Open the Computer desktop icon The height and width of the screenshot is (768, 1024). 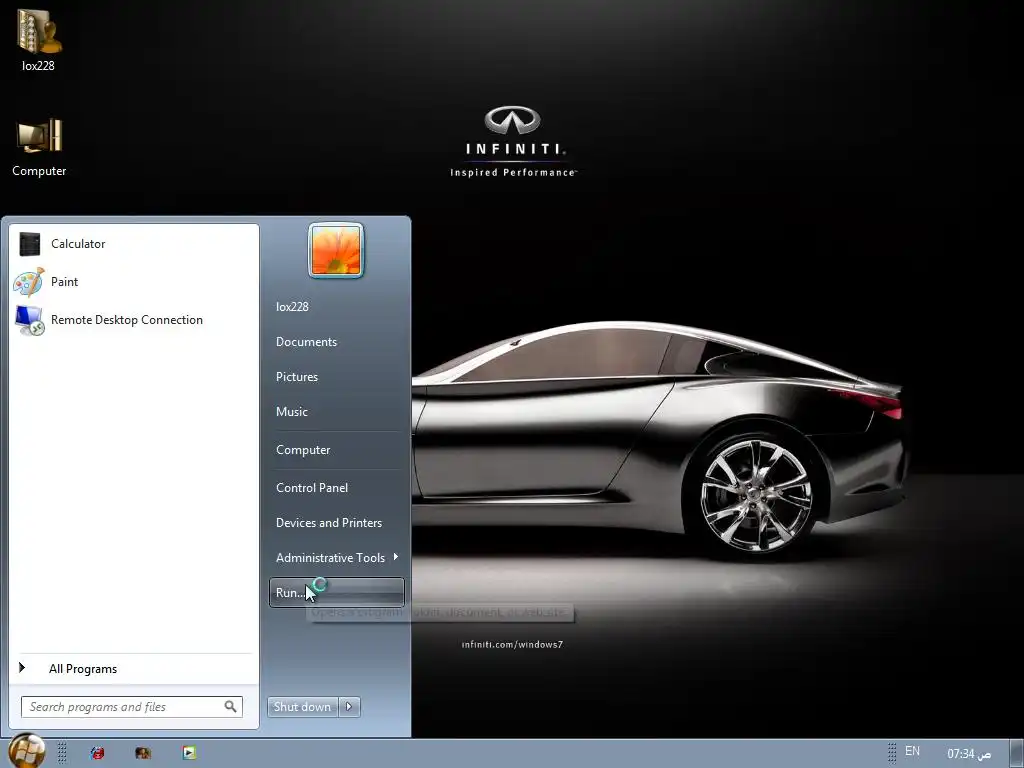click(39, 147)
